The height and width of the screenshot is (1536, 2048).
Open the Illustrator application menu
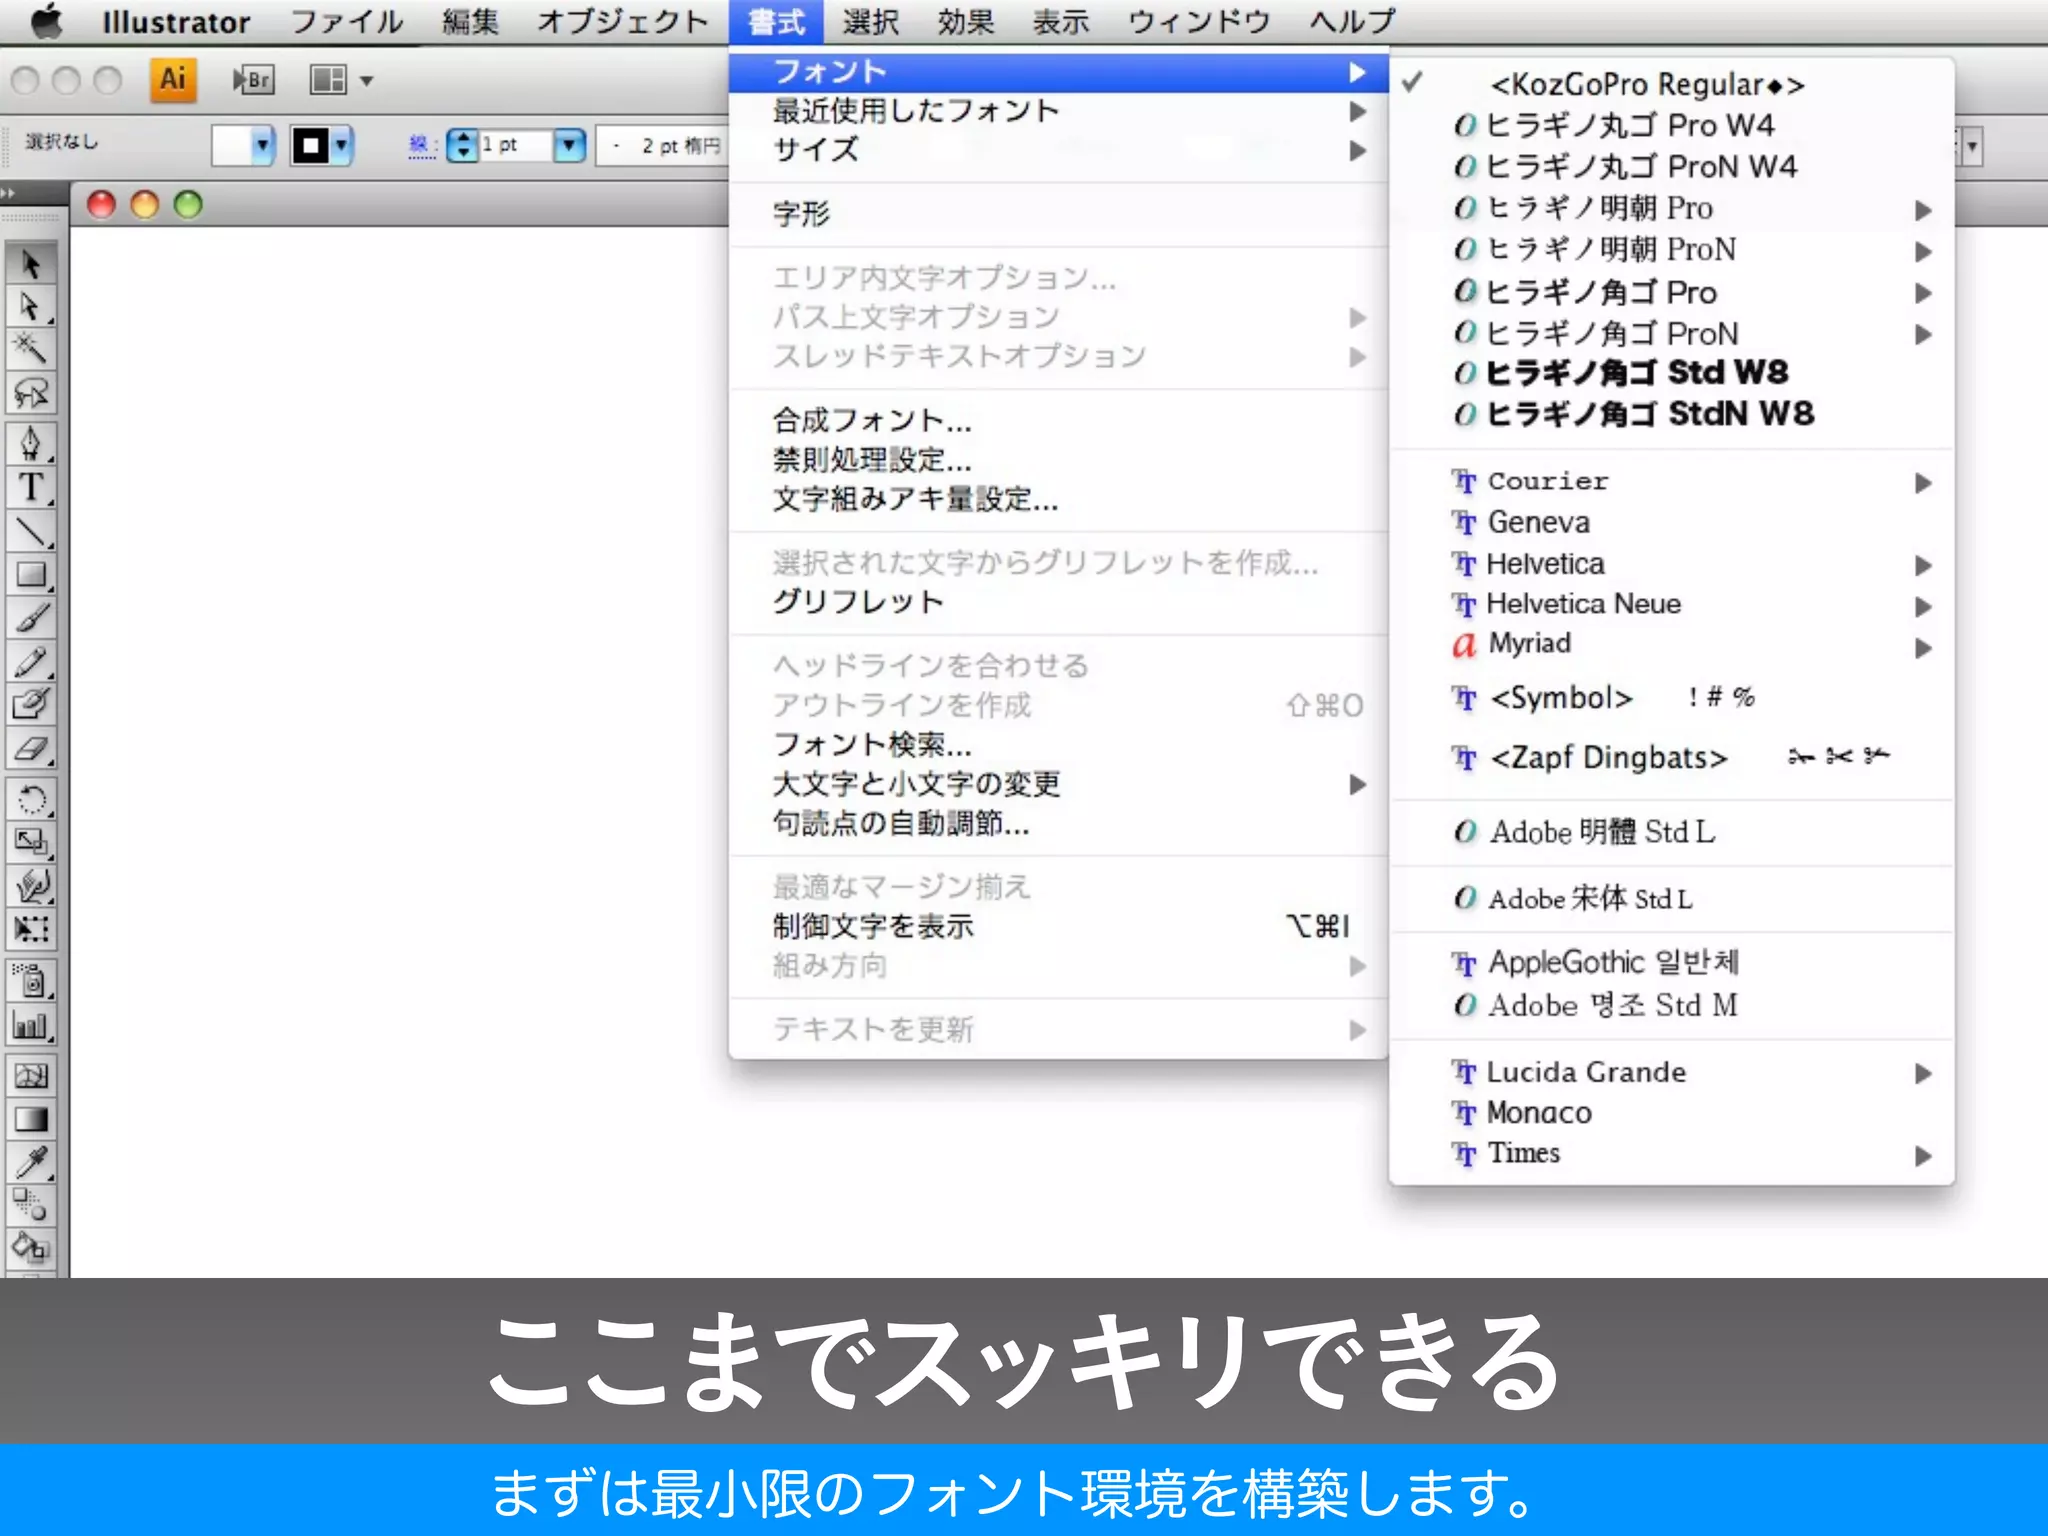176,22
